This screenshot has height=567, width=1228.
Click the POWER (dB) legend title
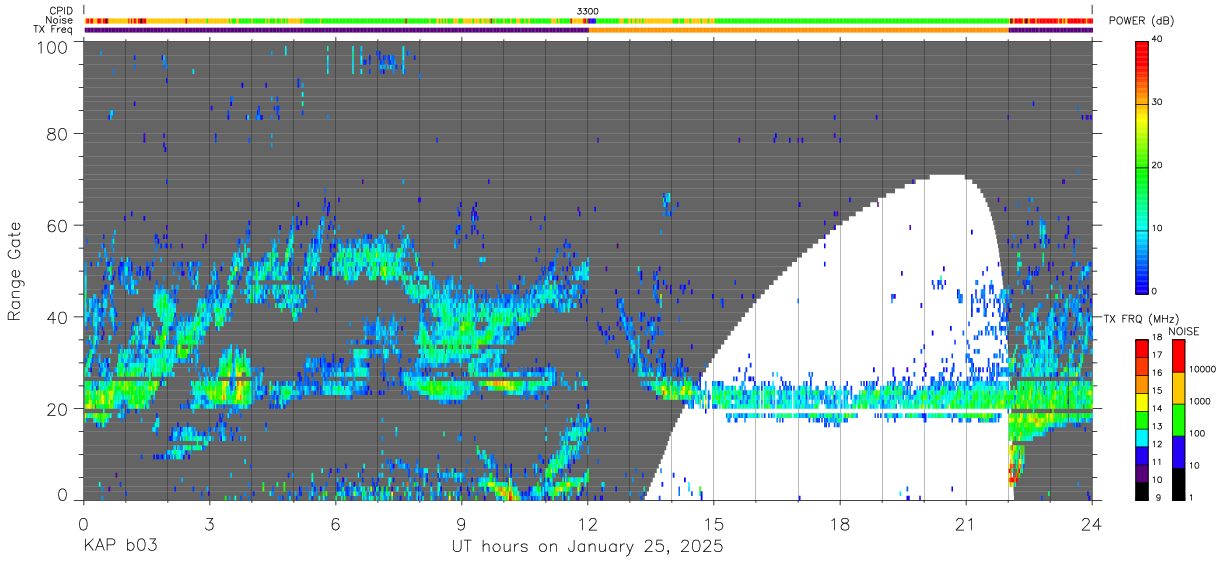(1142, 21)
